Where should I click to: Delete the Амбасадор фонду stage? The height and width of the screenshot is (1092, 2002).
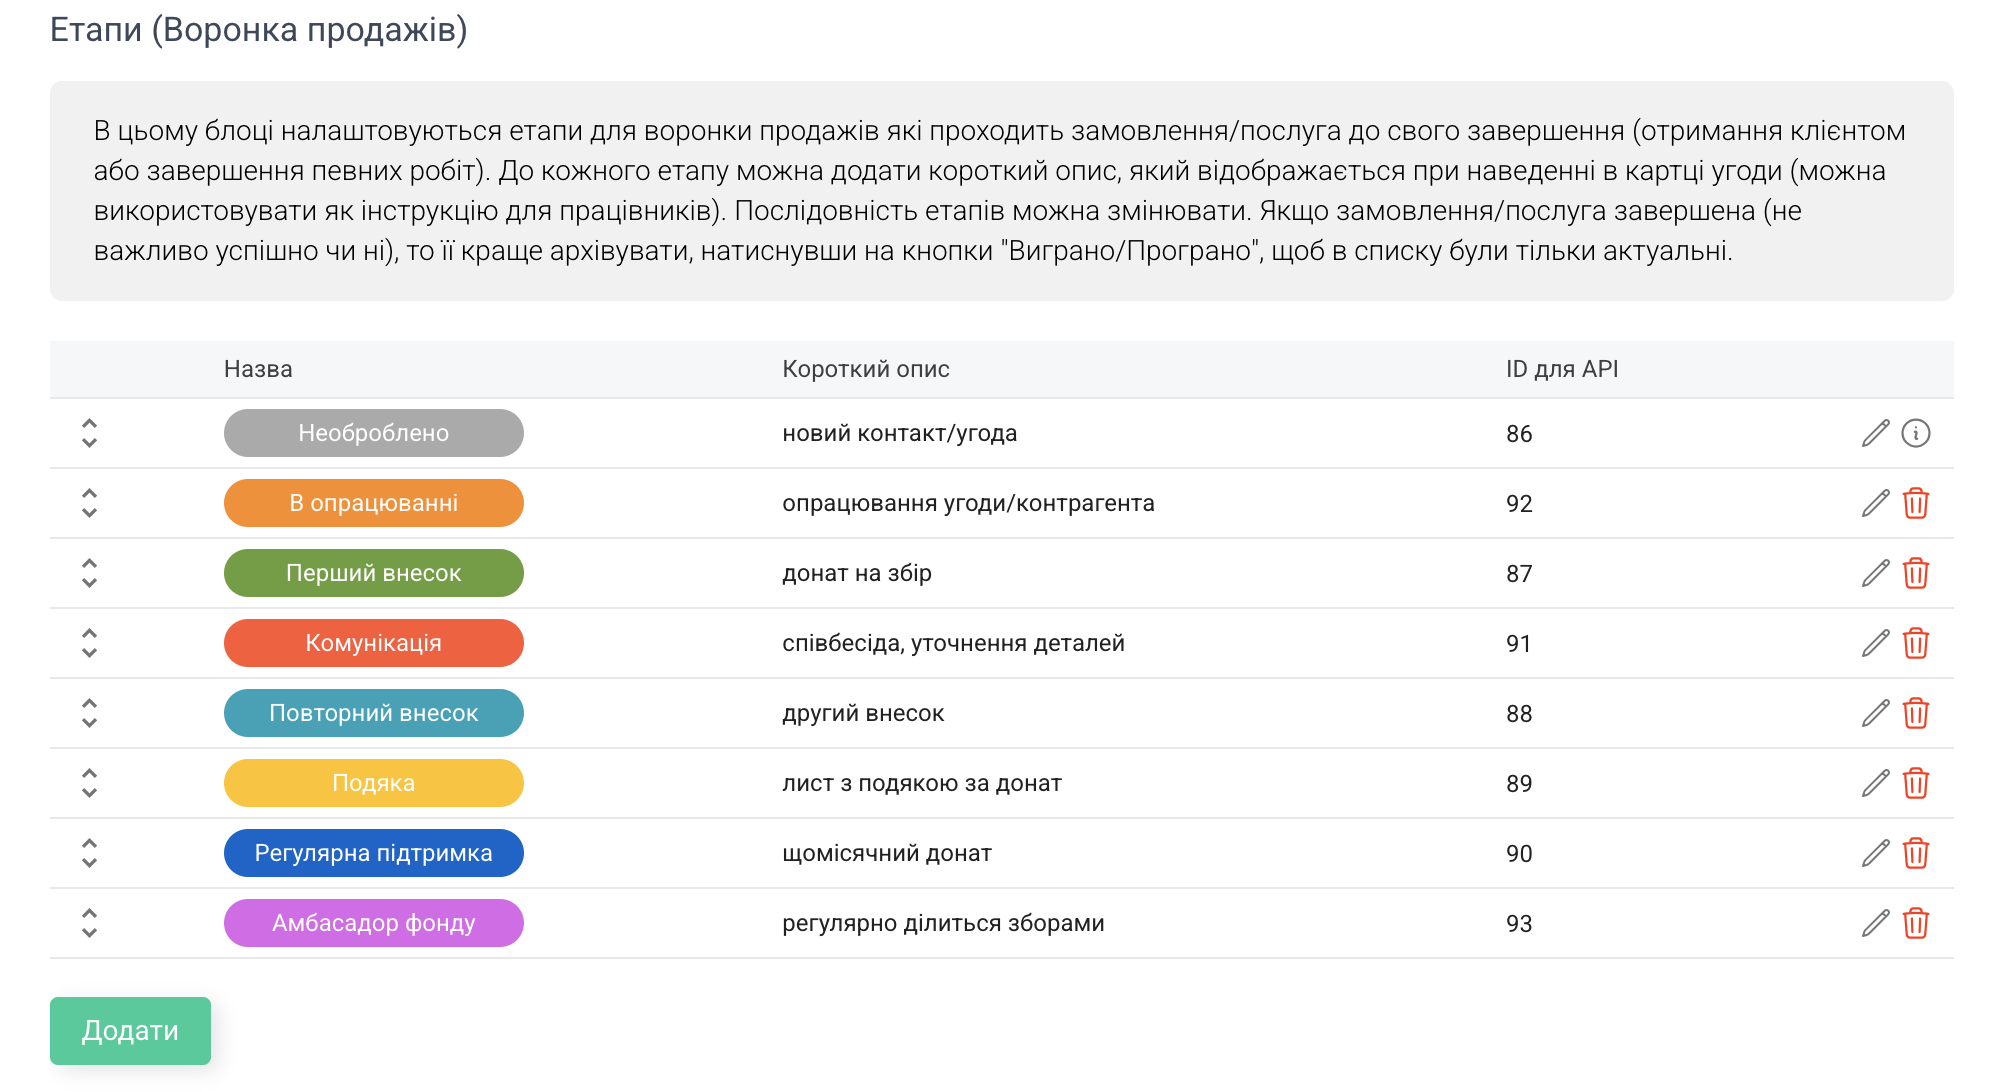[x=1915, y=923]
